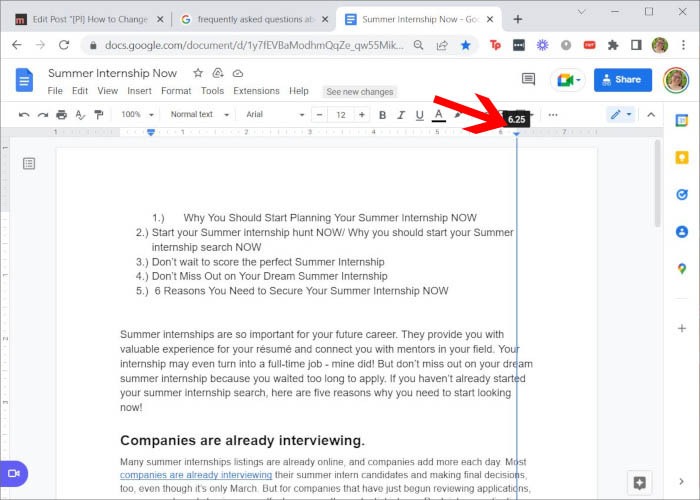Collapse the menus with the up chevron
700x500 pixels.
tap(651, 115)
